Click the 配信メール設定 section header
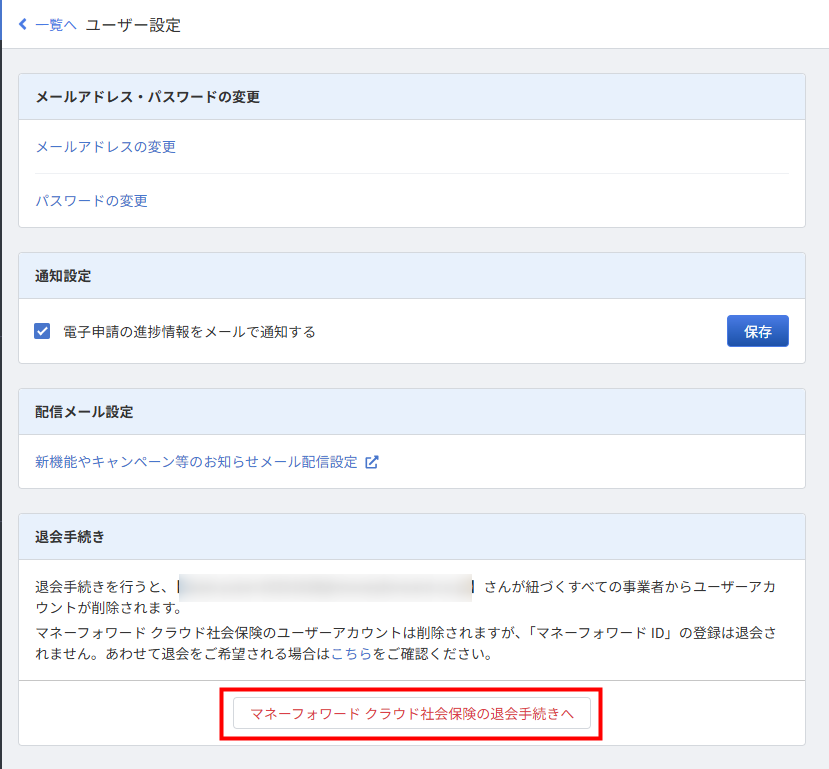 [84, 412]
